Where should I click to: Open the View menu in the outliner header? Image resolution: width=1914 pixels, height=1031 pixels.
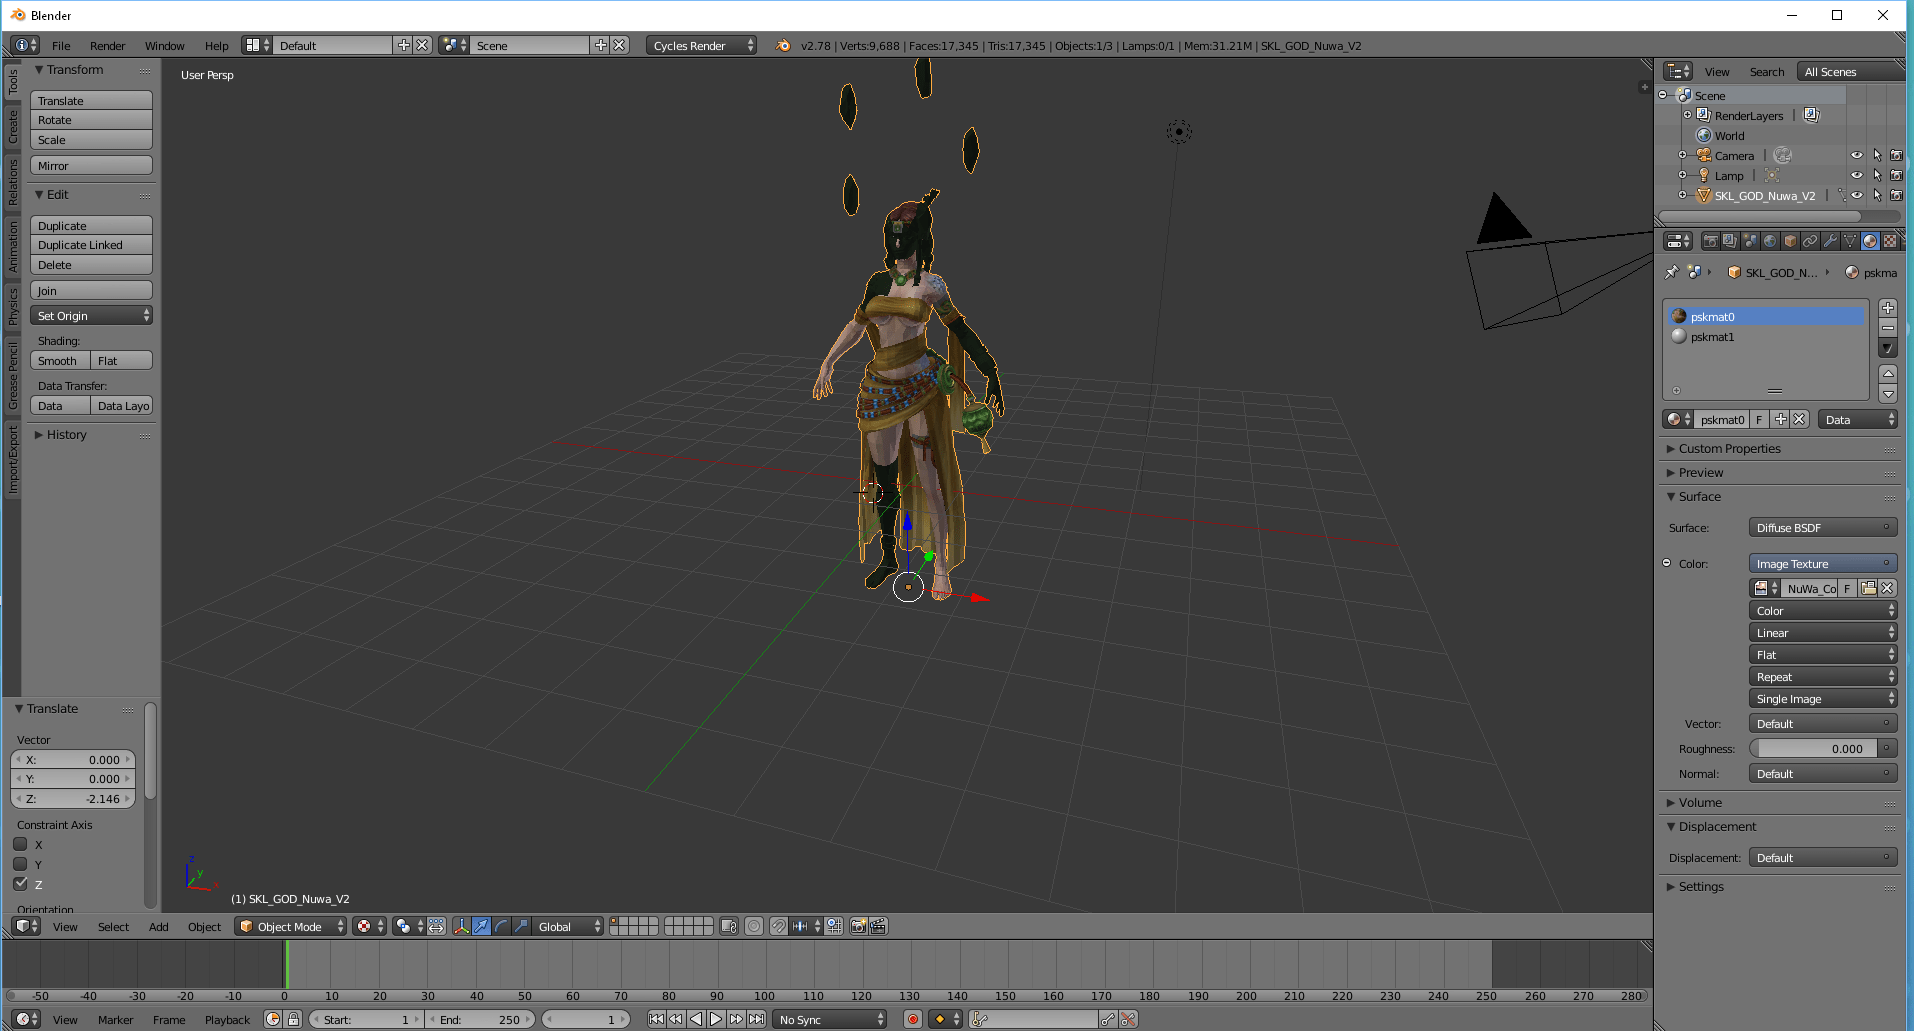[x=1717, y=71]
